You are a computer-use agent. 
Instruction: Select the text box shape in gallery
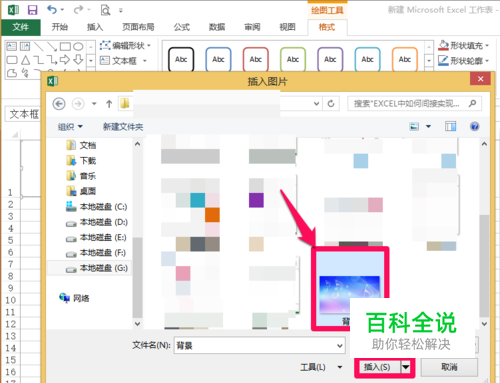12,46
